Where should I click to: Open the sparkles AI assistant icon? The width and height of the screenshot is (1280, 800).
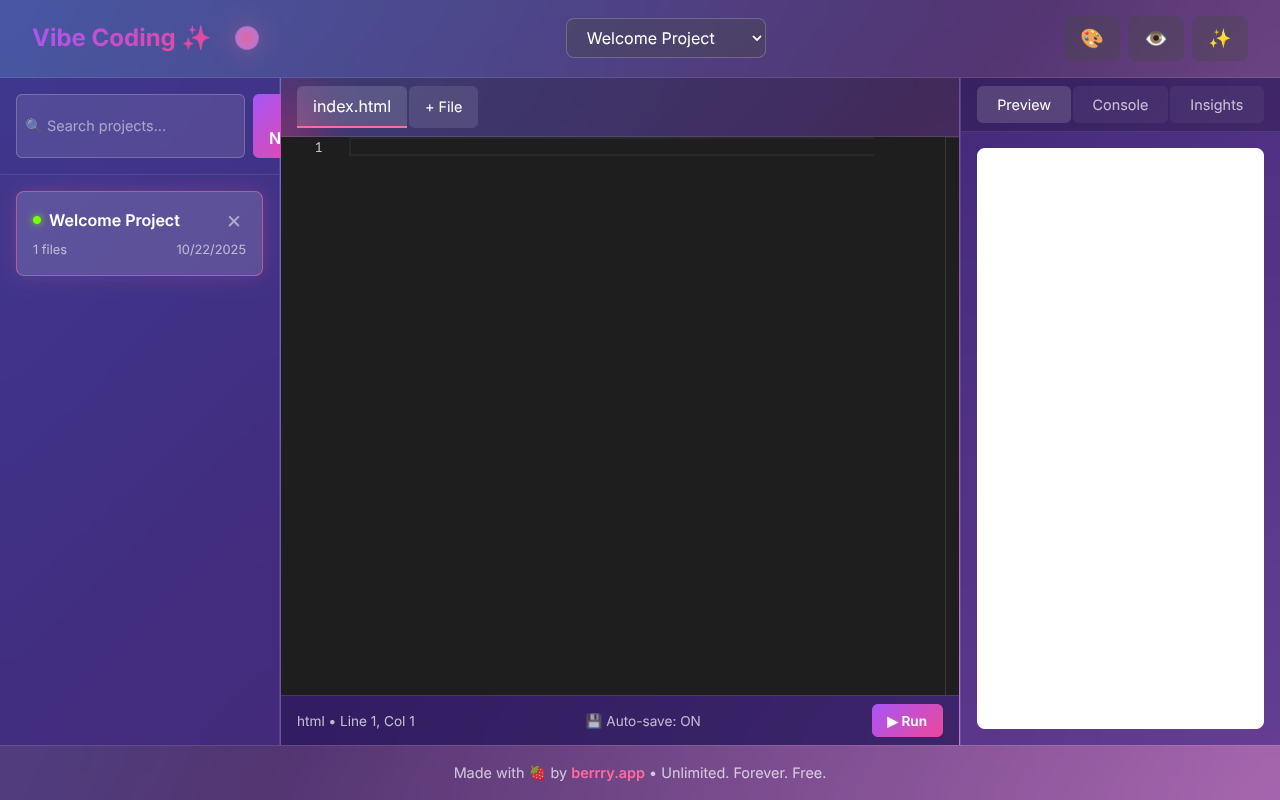(x=1219, y=38)
